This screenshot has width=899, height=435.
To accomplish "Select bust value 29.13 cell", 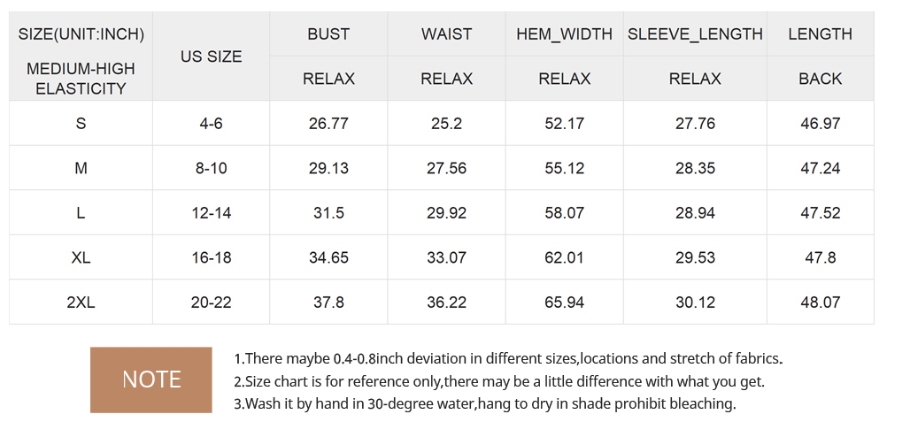I will (329, 168).
